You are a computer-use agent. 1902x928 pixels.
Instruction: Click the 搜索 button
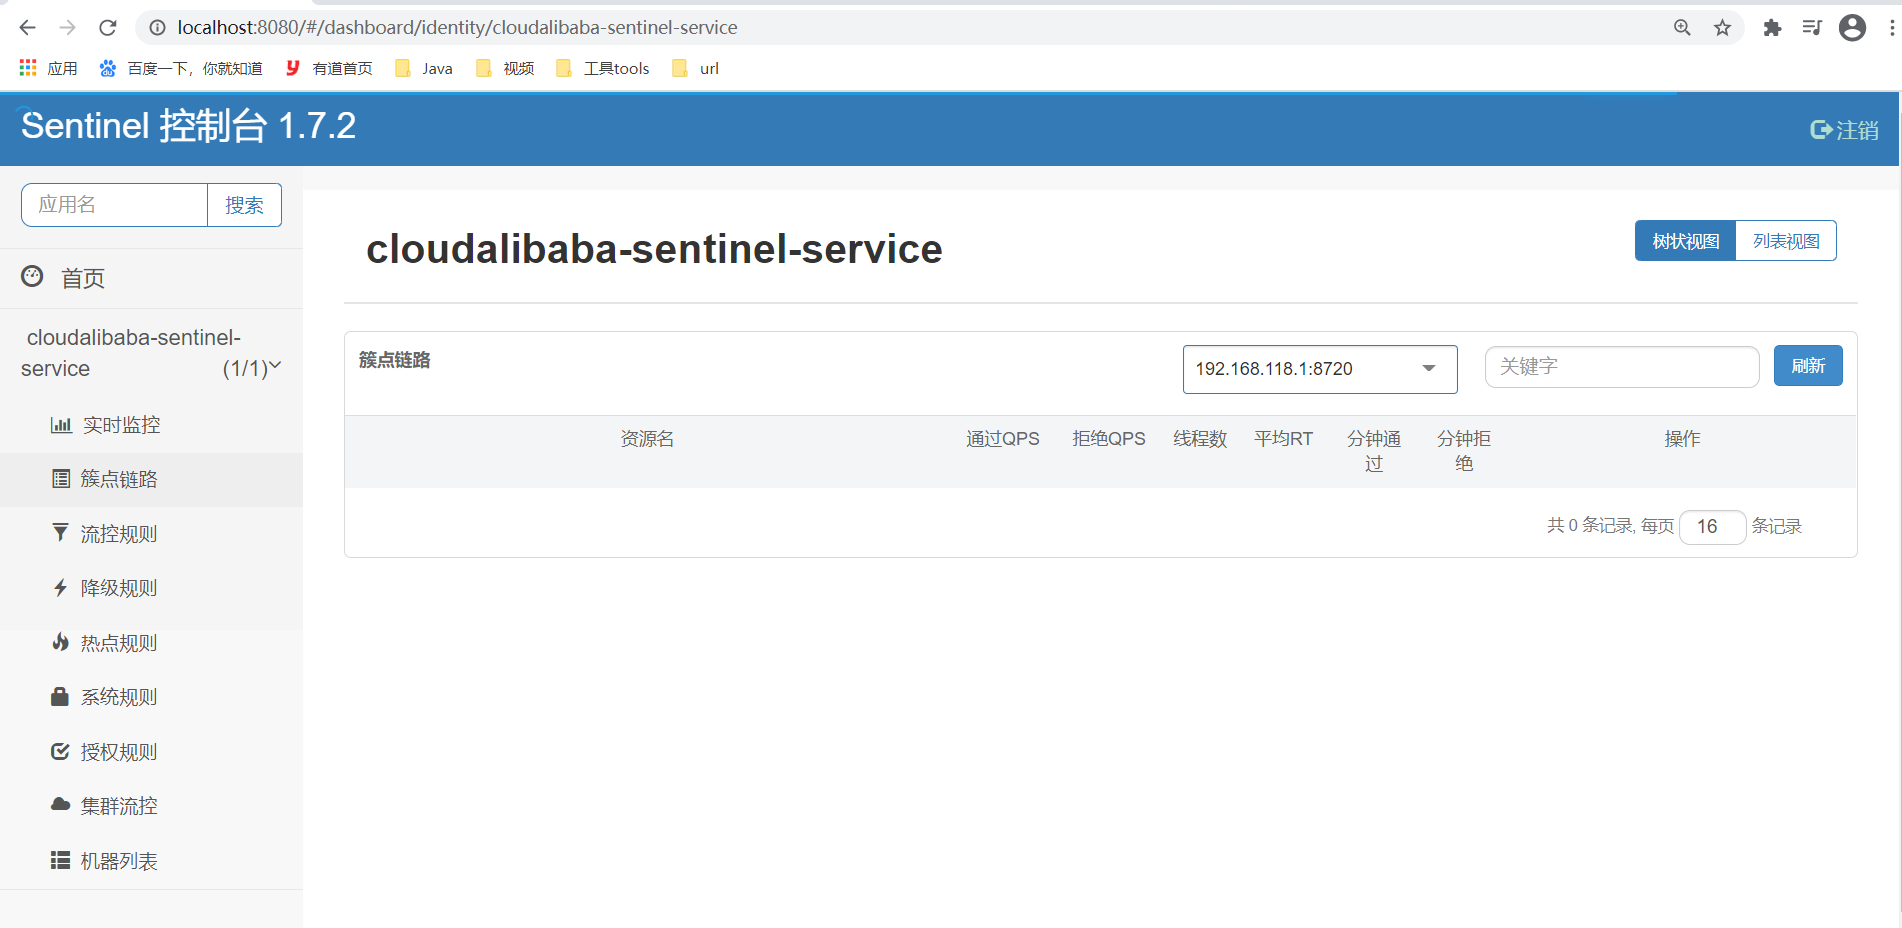point(244,205)
